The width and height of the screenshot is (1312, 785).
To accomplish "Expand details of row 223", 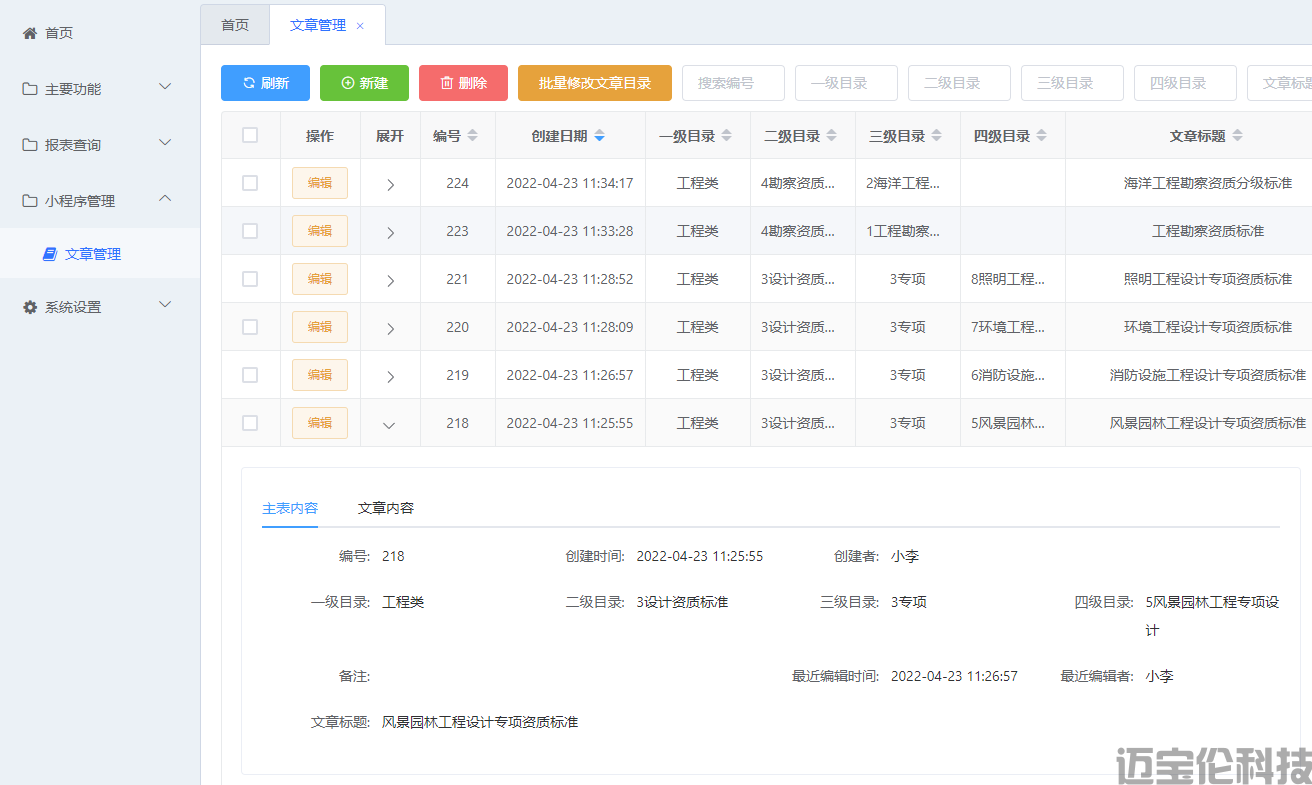I will (x=390, y=232).
